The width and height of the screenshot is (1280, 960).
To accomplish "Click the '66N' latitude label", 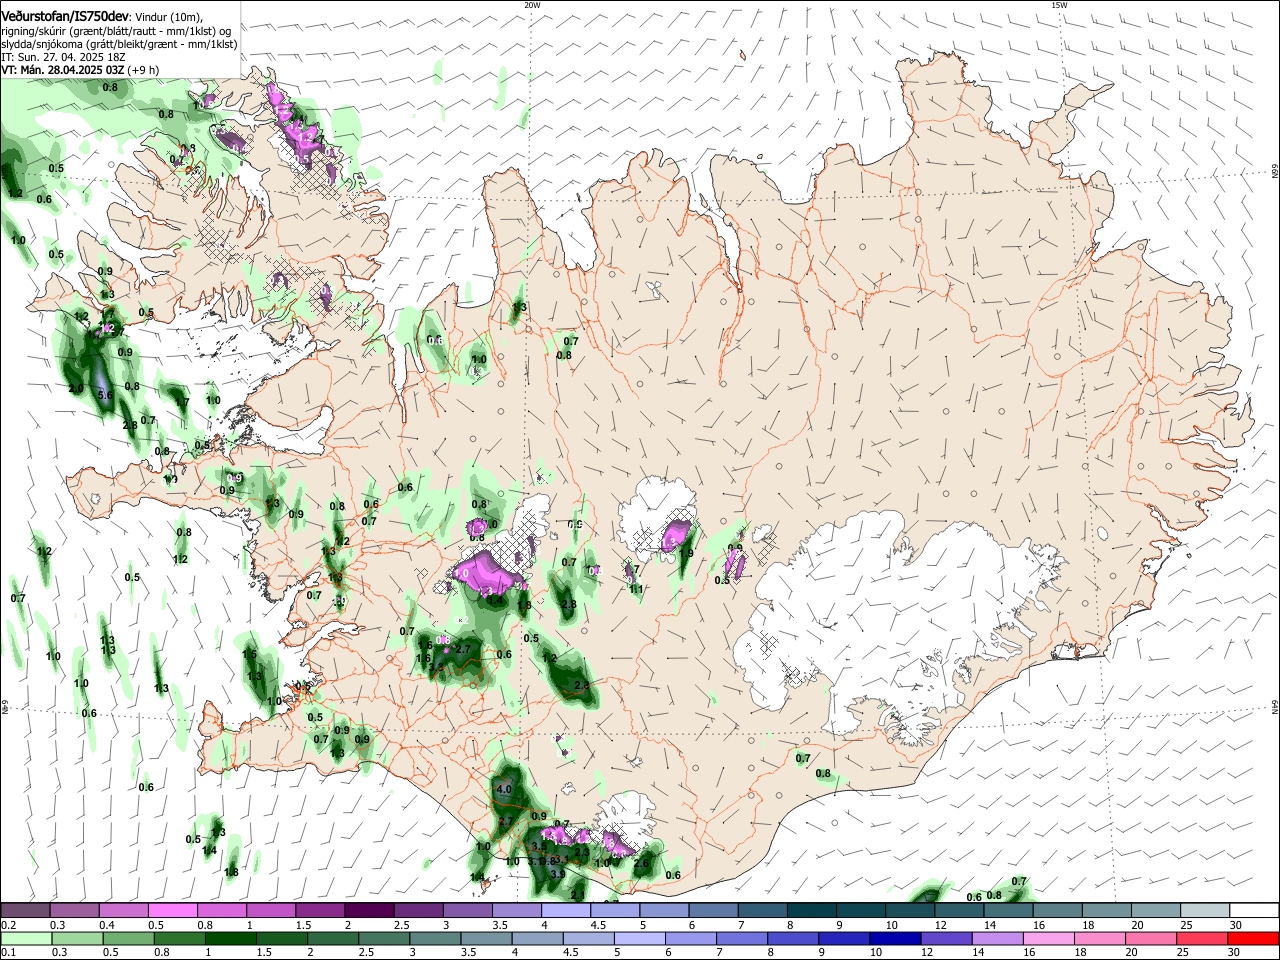I will [x=1274, y=171].
